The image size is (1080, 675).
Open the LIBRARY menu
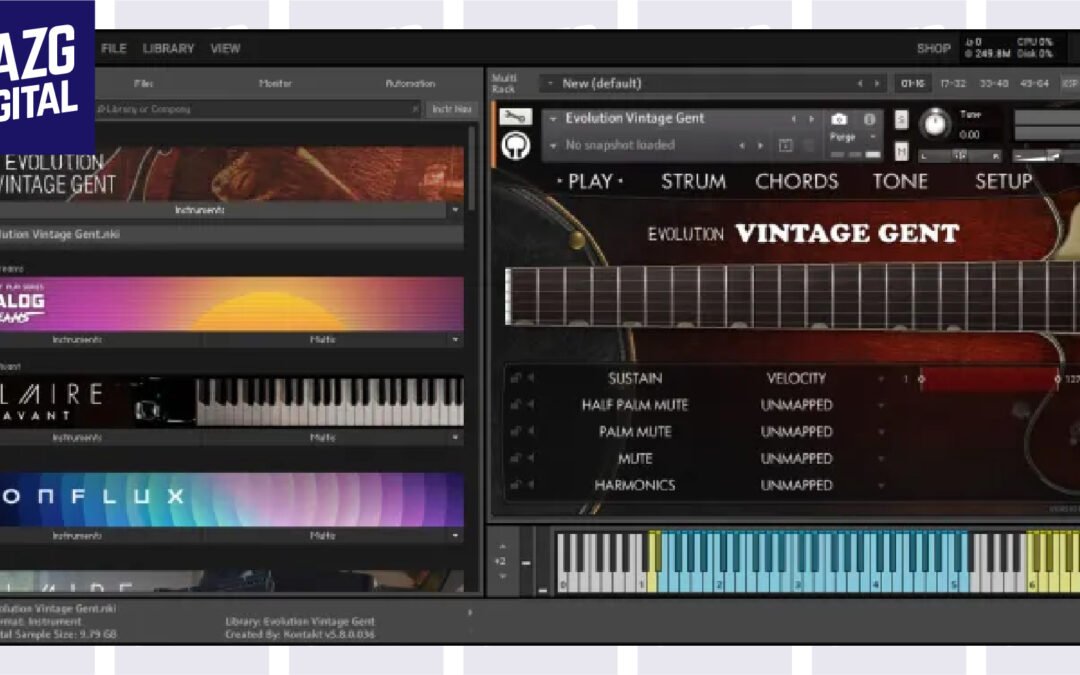coord(168,48)
